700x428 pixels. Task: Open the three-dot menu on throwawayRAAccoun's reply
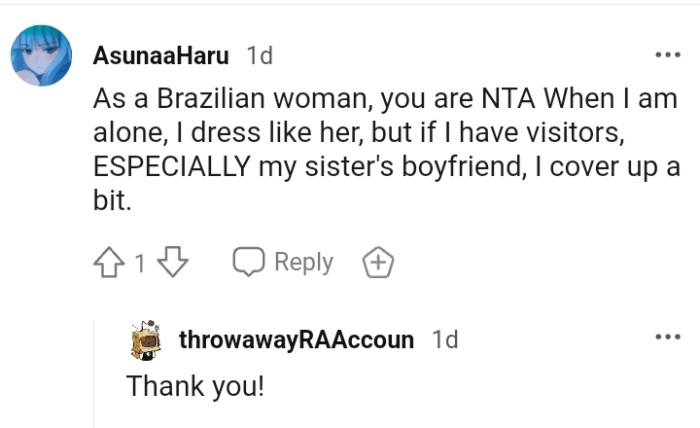pyautogui.click(x=666, y=337)
